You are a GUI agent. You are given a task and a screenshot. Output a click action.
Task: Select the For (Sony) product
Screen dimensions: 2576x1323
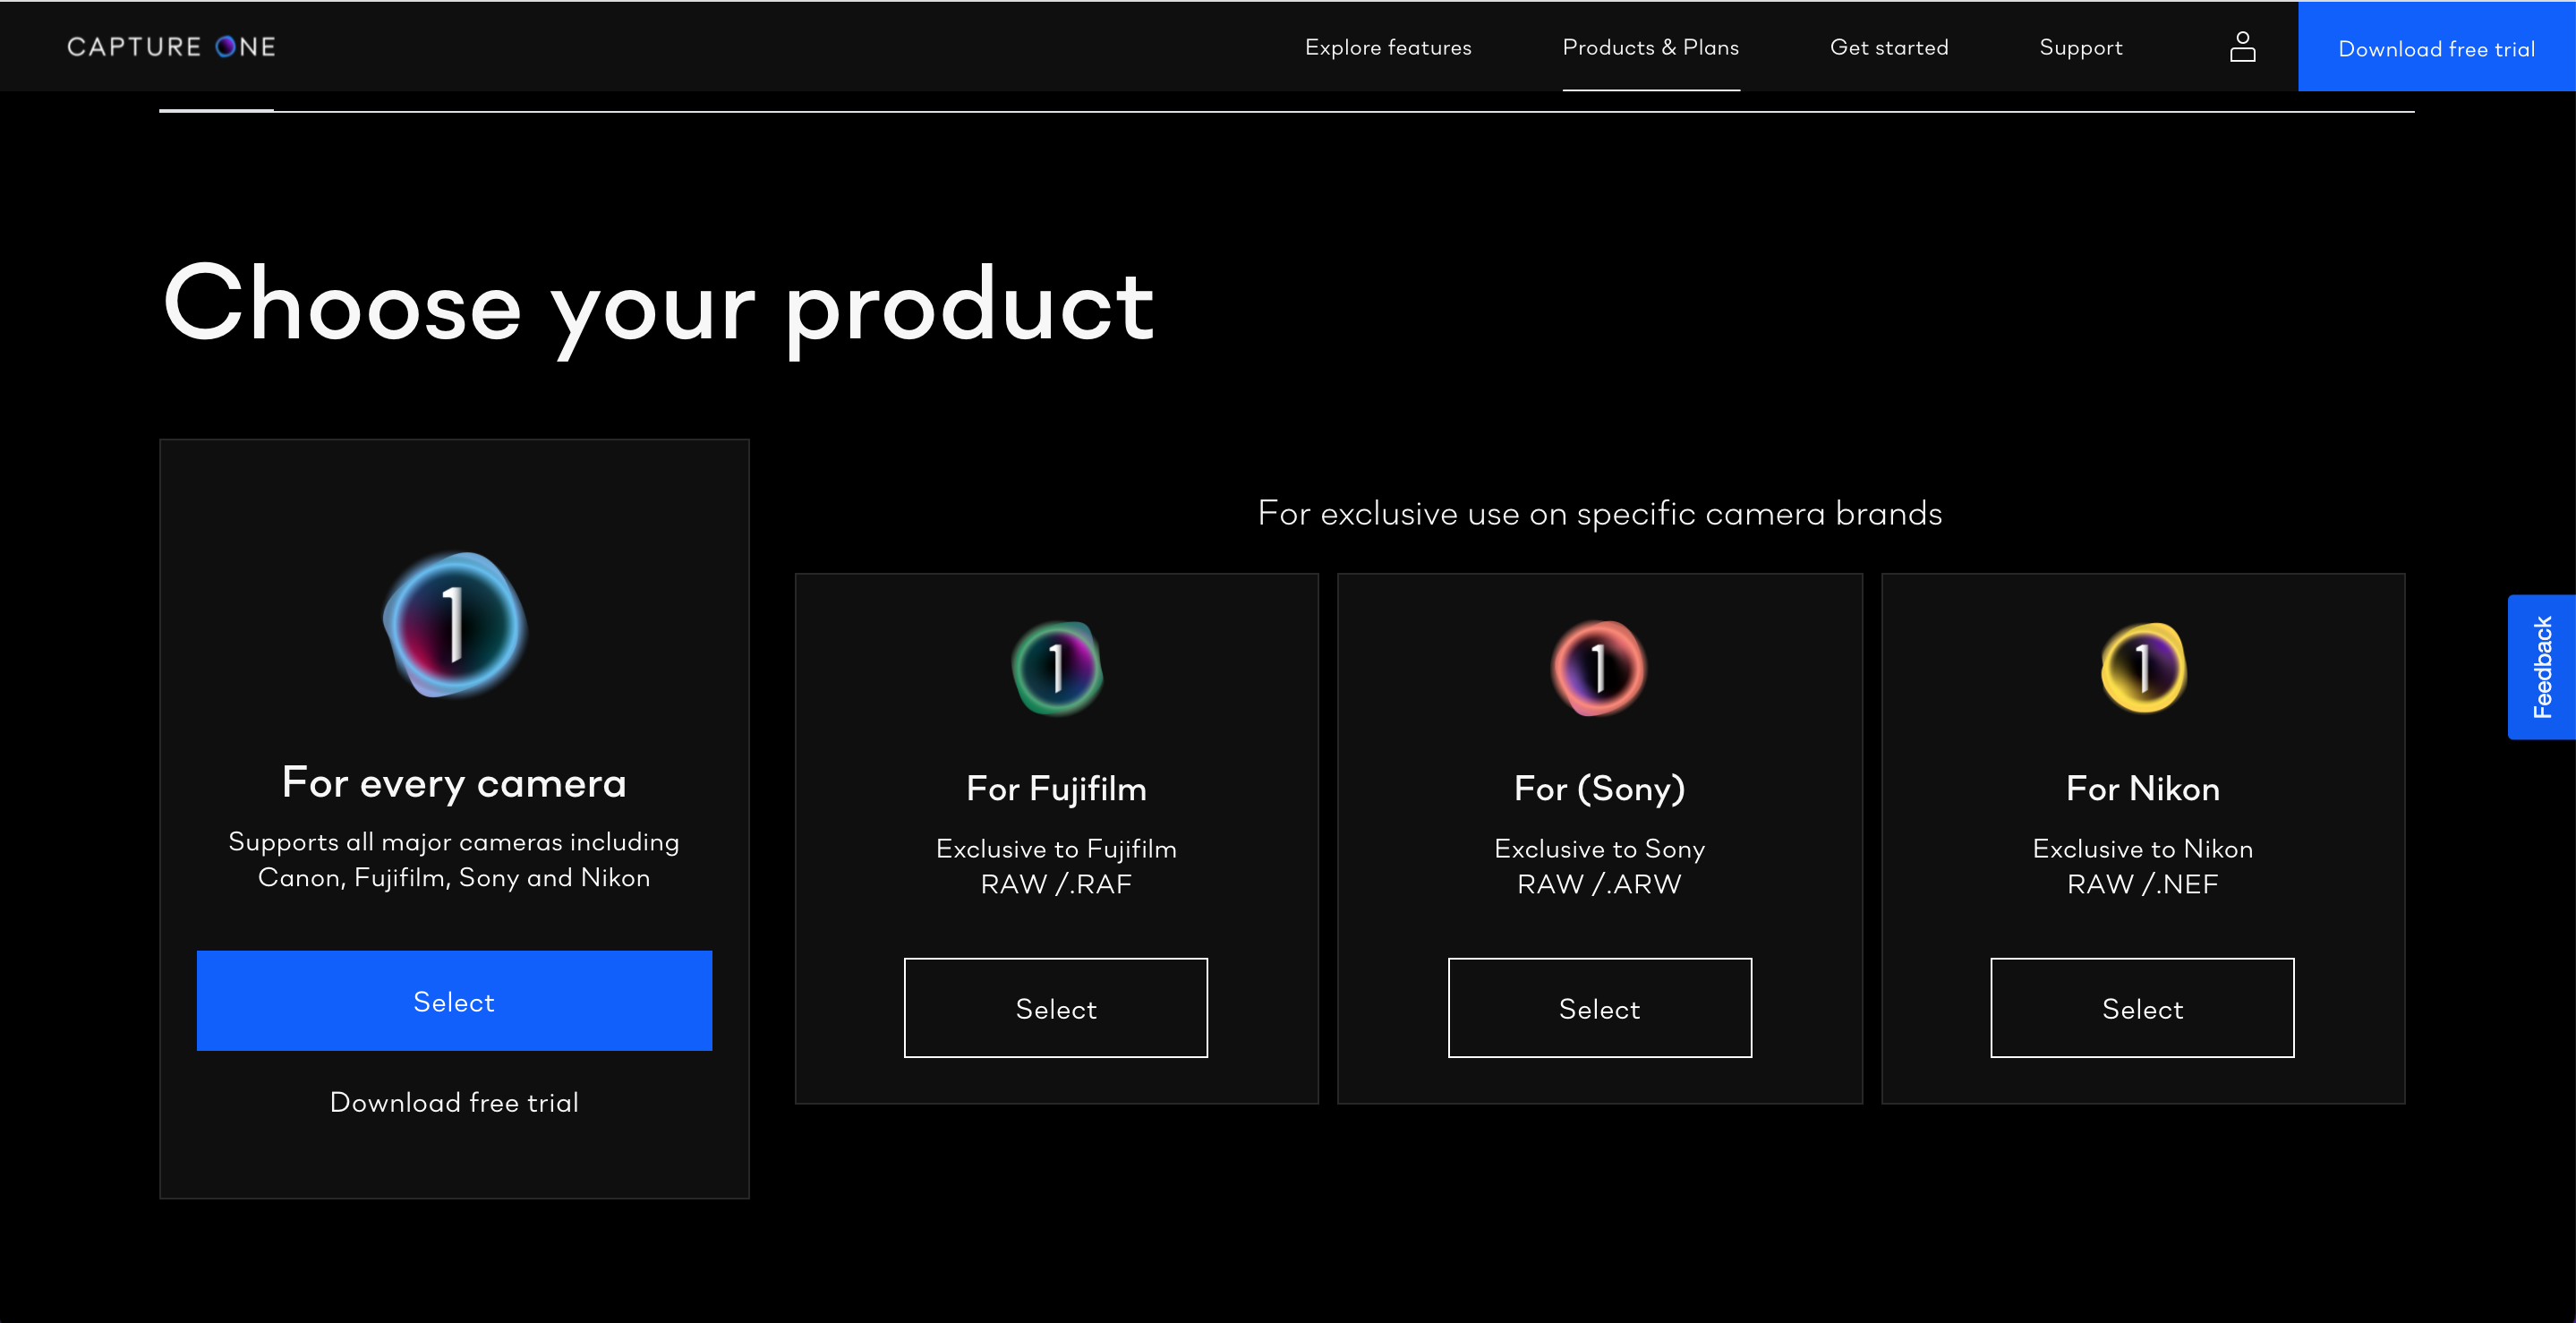(1600, 1008)
